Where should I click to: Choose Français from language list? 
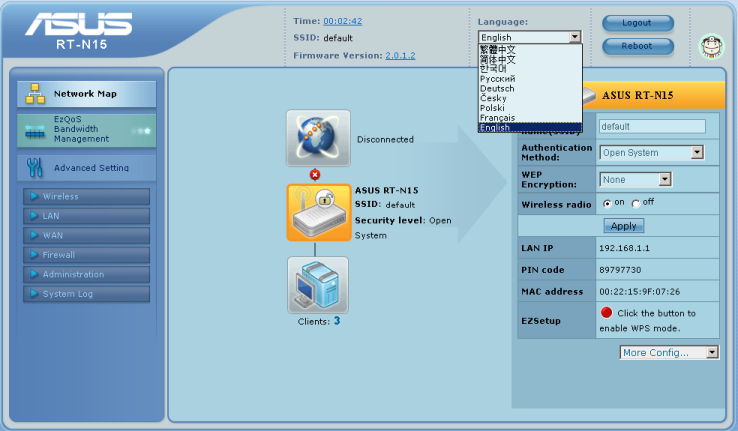coord(530,118)
